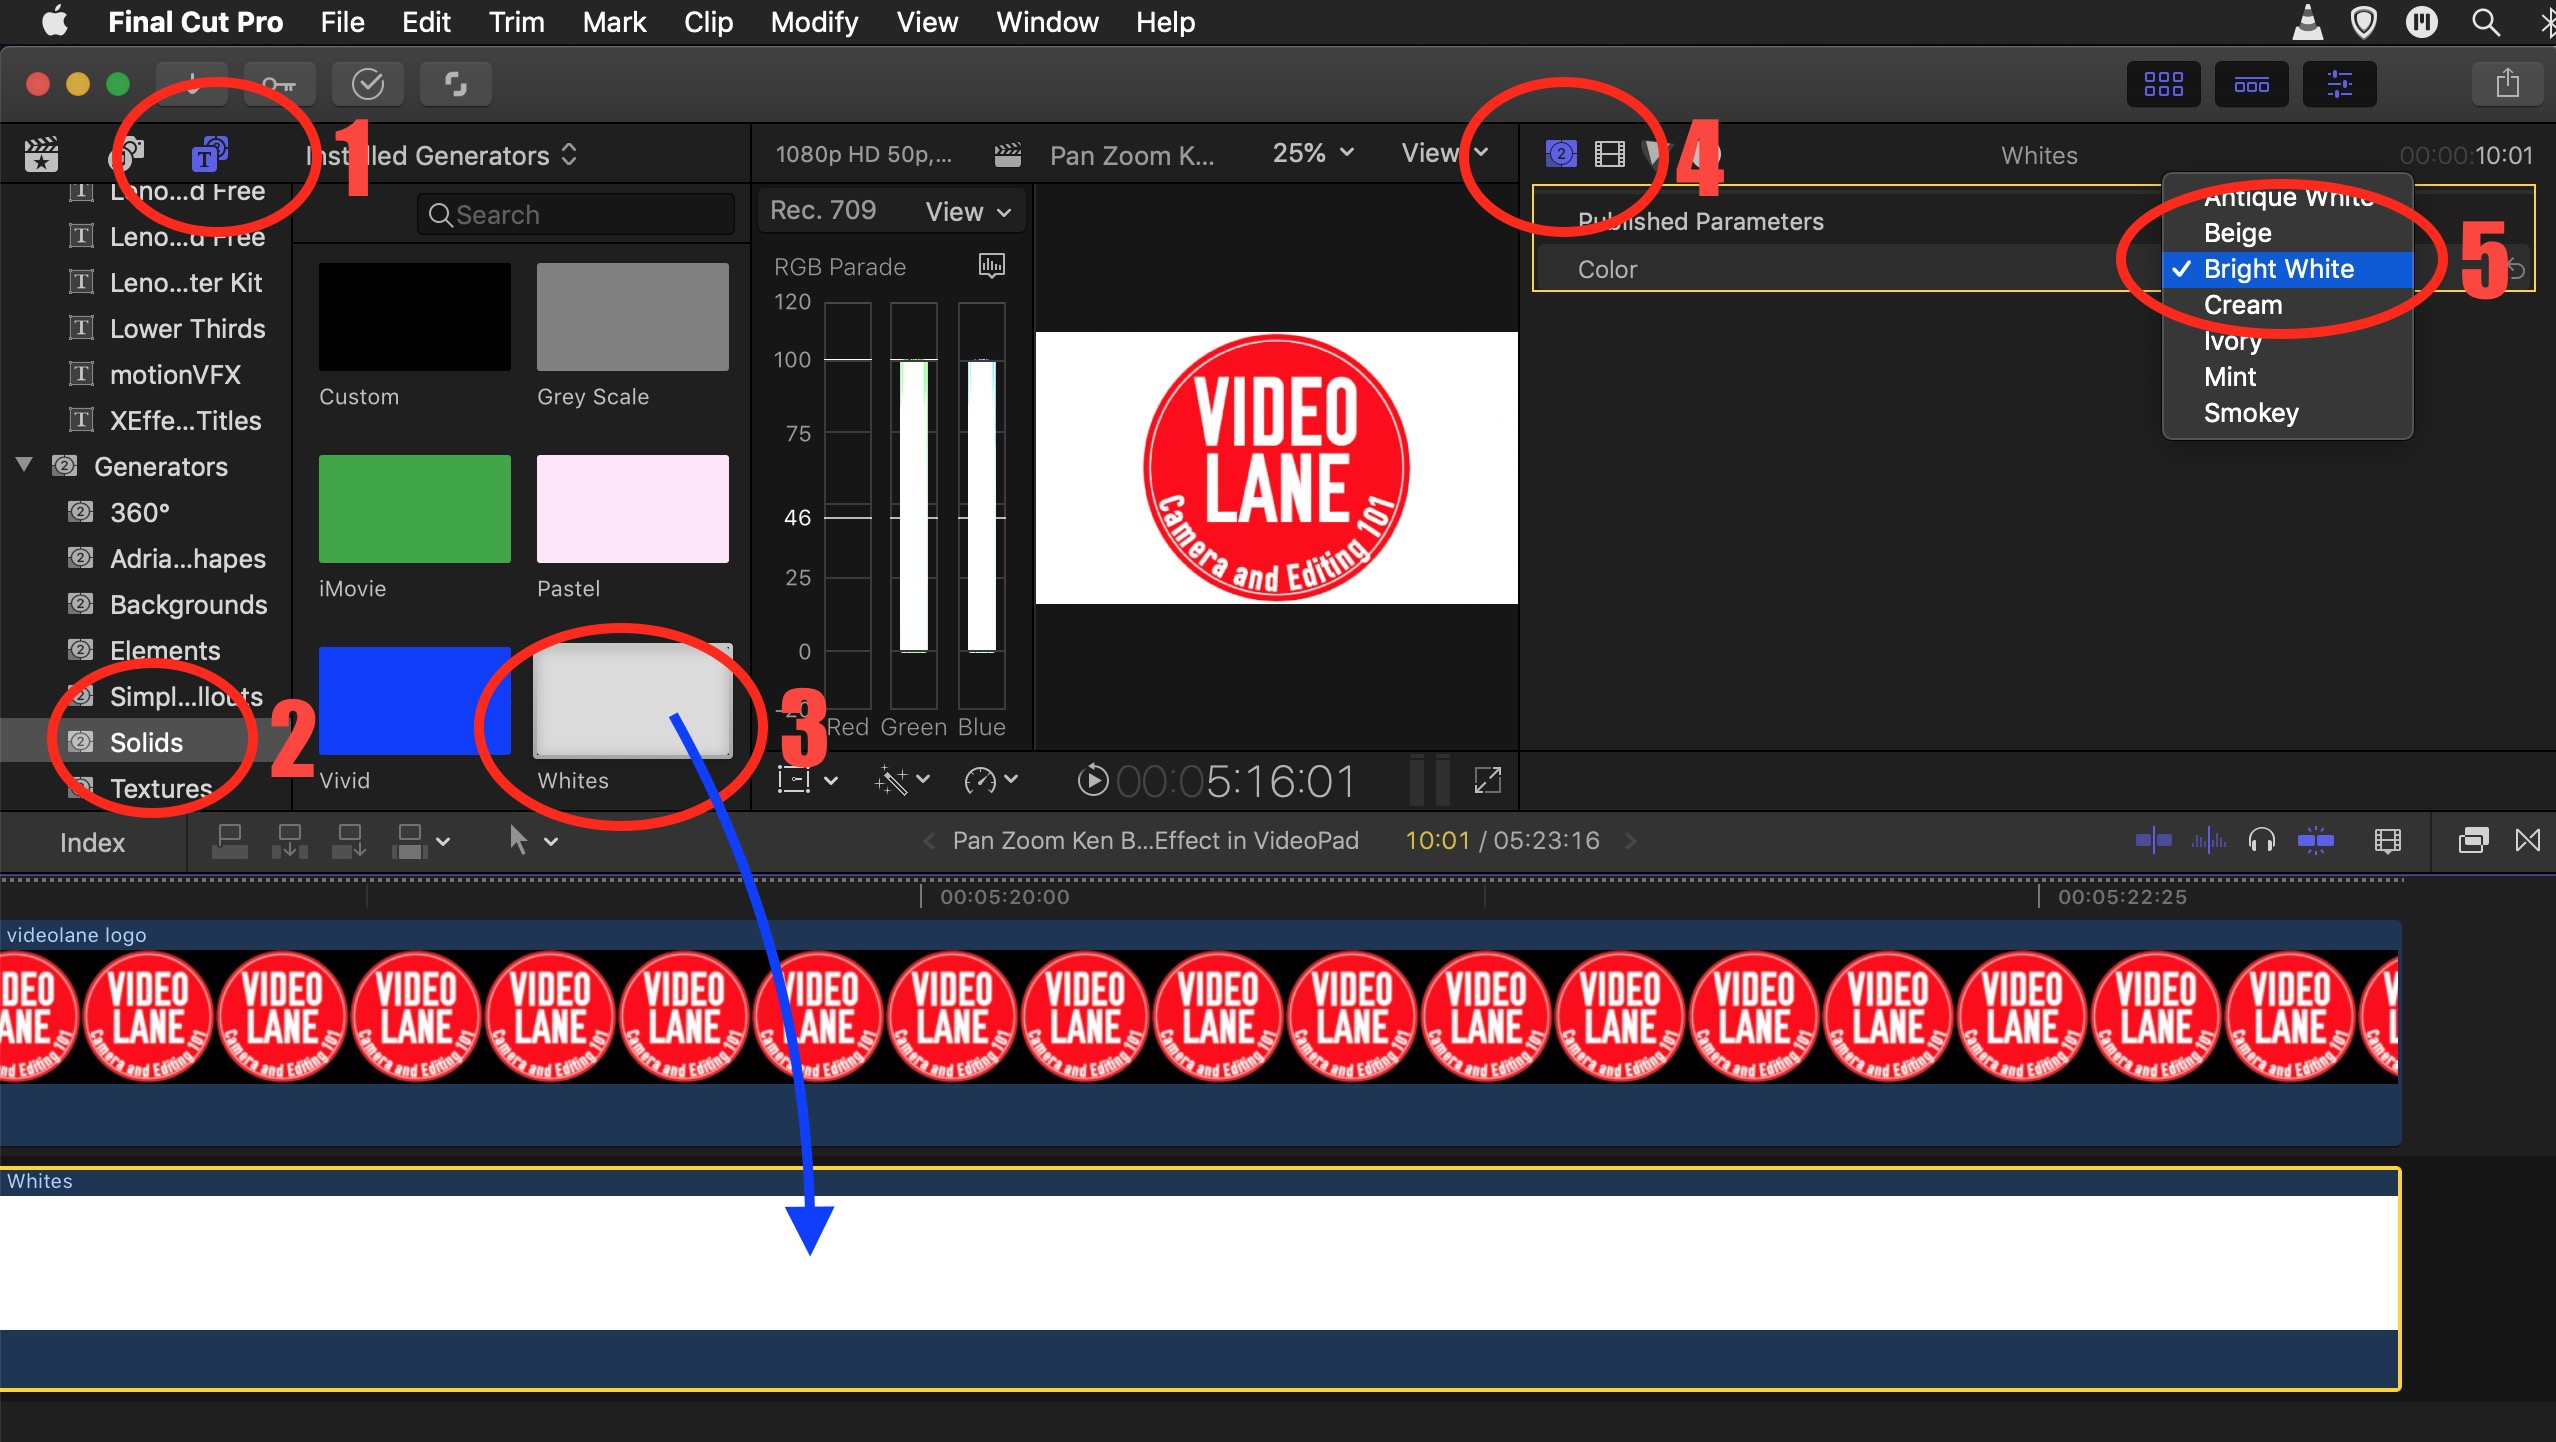Open the 25% zoom level dropdown
Screen dimensions: 2556x1442
tap(1312, 153)
